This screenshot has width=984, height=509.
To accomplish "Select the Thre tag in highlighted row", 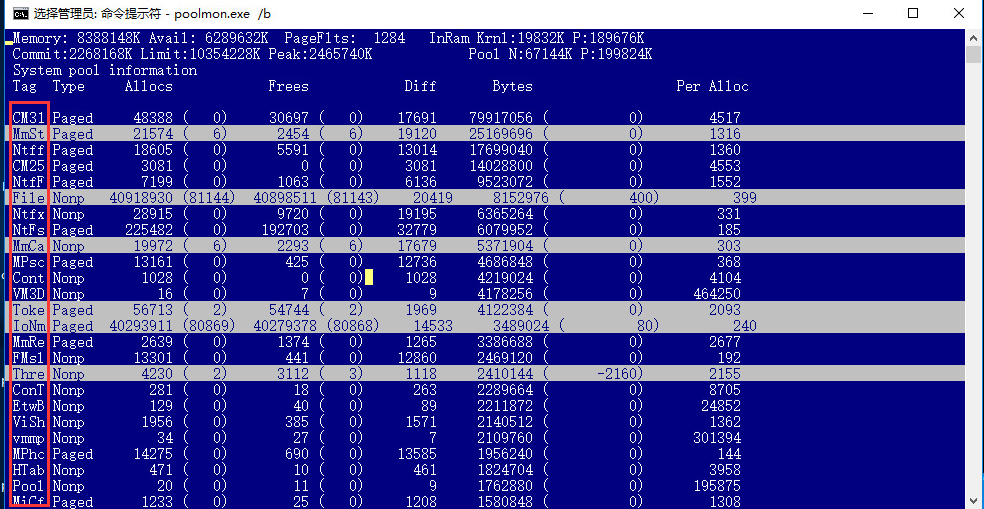I will pyautogui.click(x=29, y=374).
